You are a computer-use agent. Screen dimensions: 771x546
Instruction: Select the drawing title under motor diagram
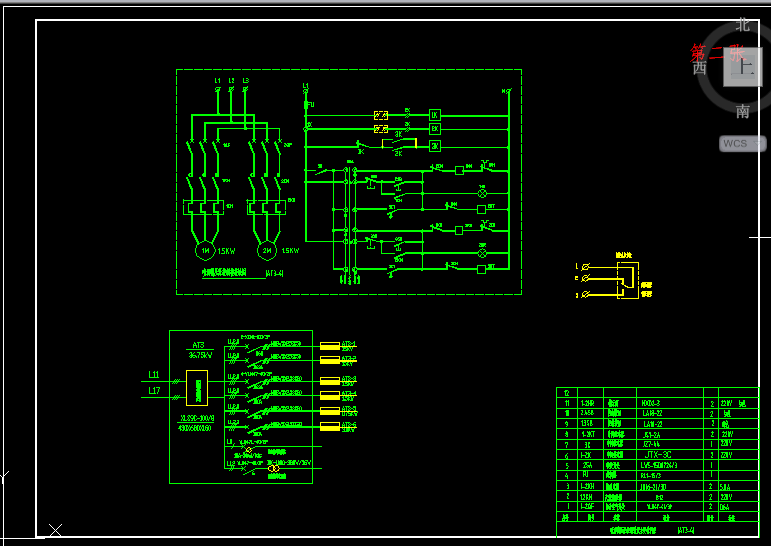(224, 273)
